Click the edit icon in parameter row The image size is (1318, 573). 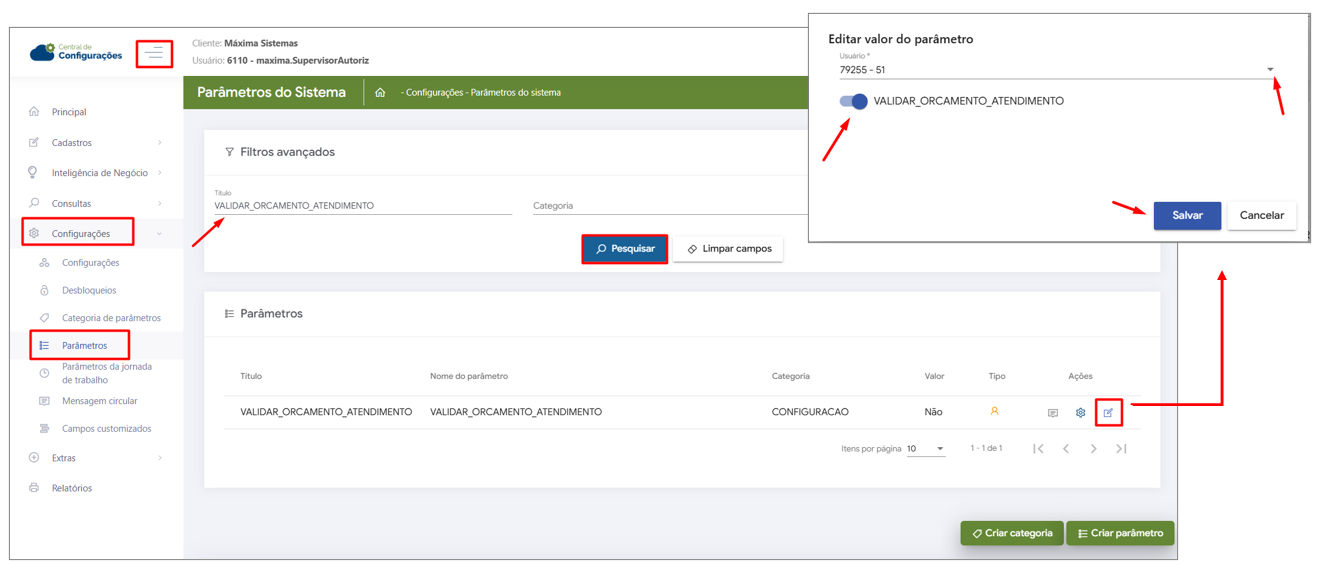[1108, 412]
